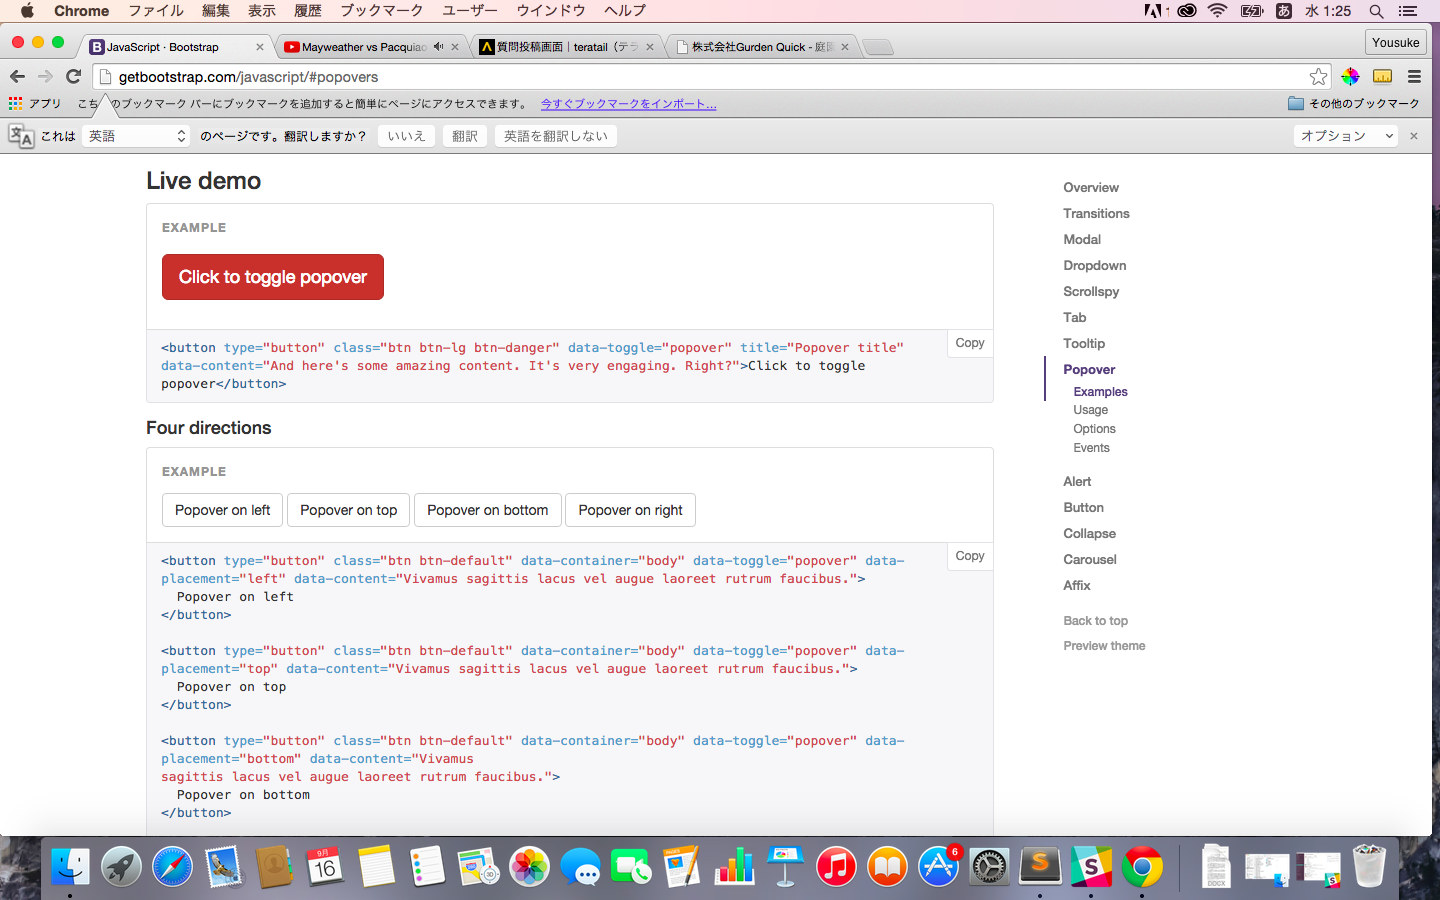Viewport: 1440px width, 900px height.
Task: Open the 表示 menu
Action: [x=262, y=11]
